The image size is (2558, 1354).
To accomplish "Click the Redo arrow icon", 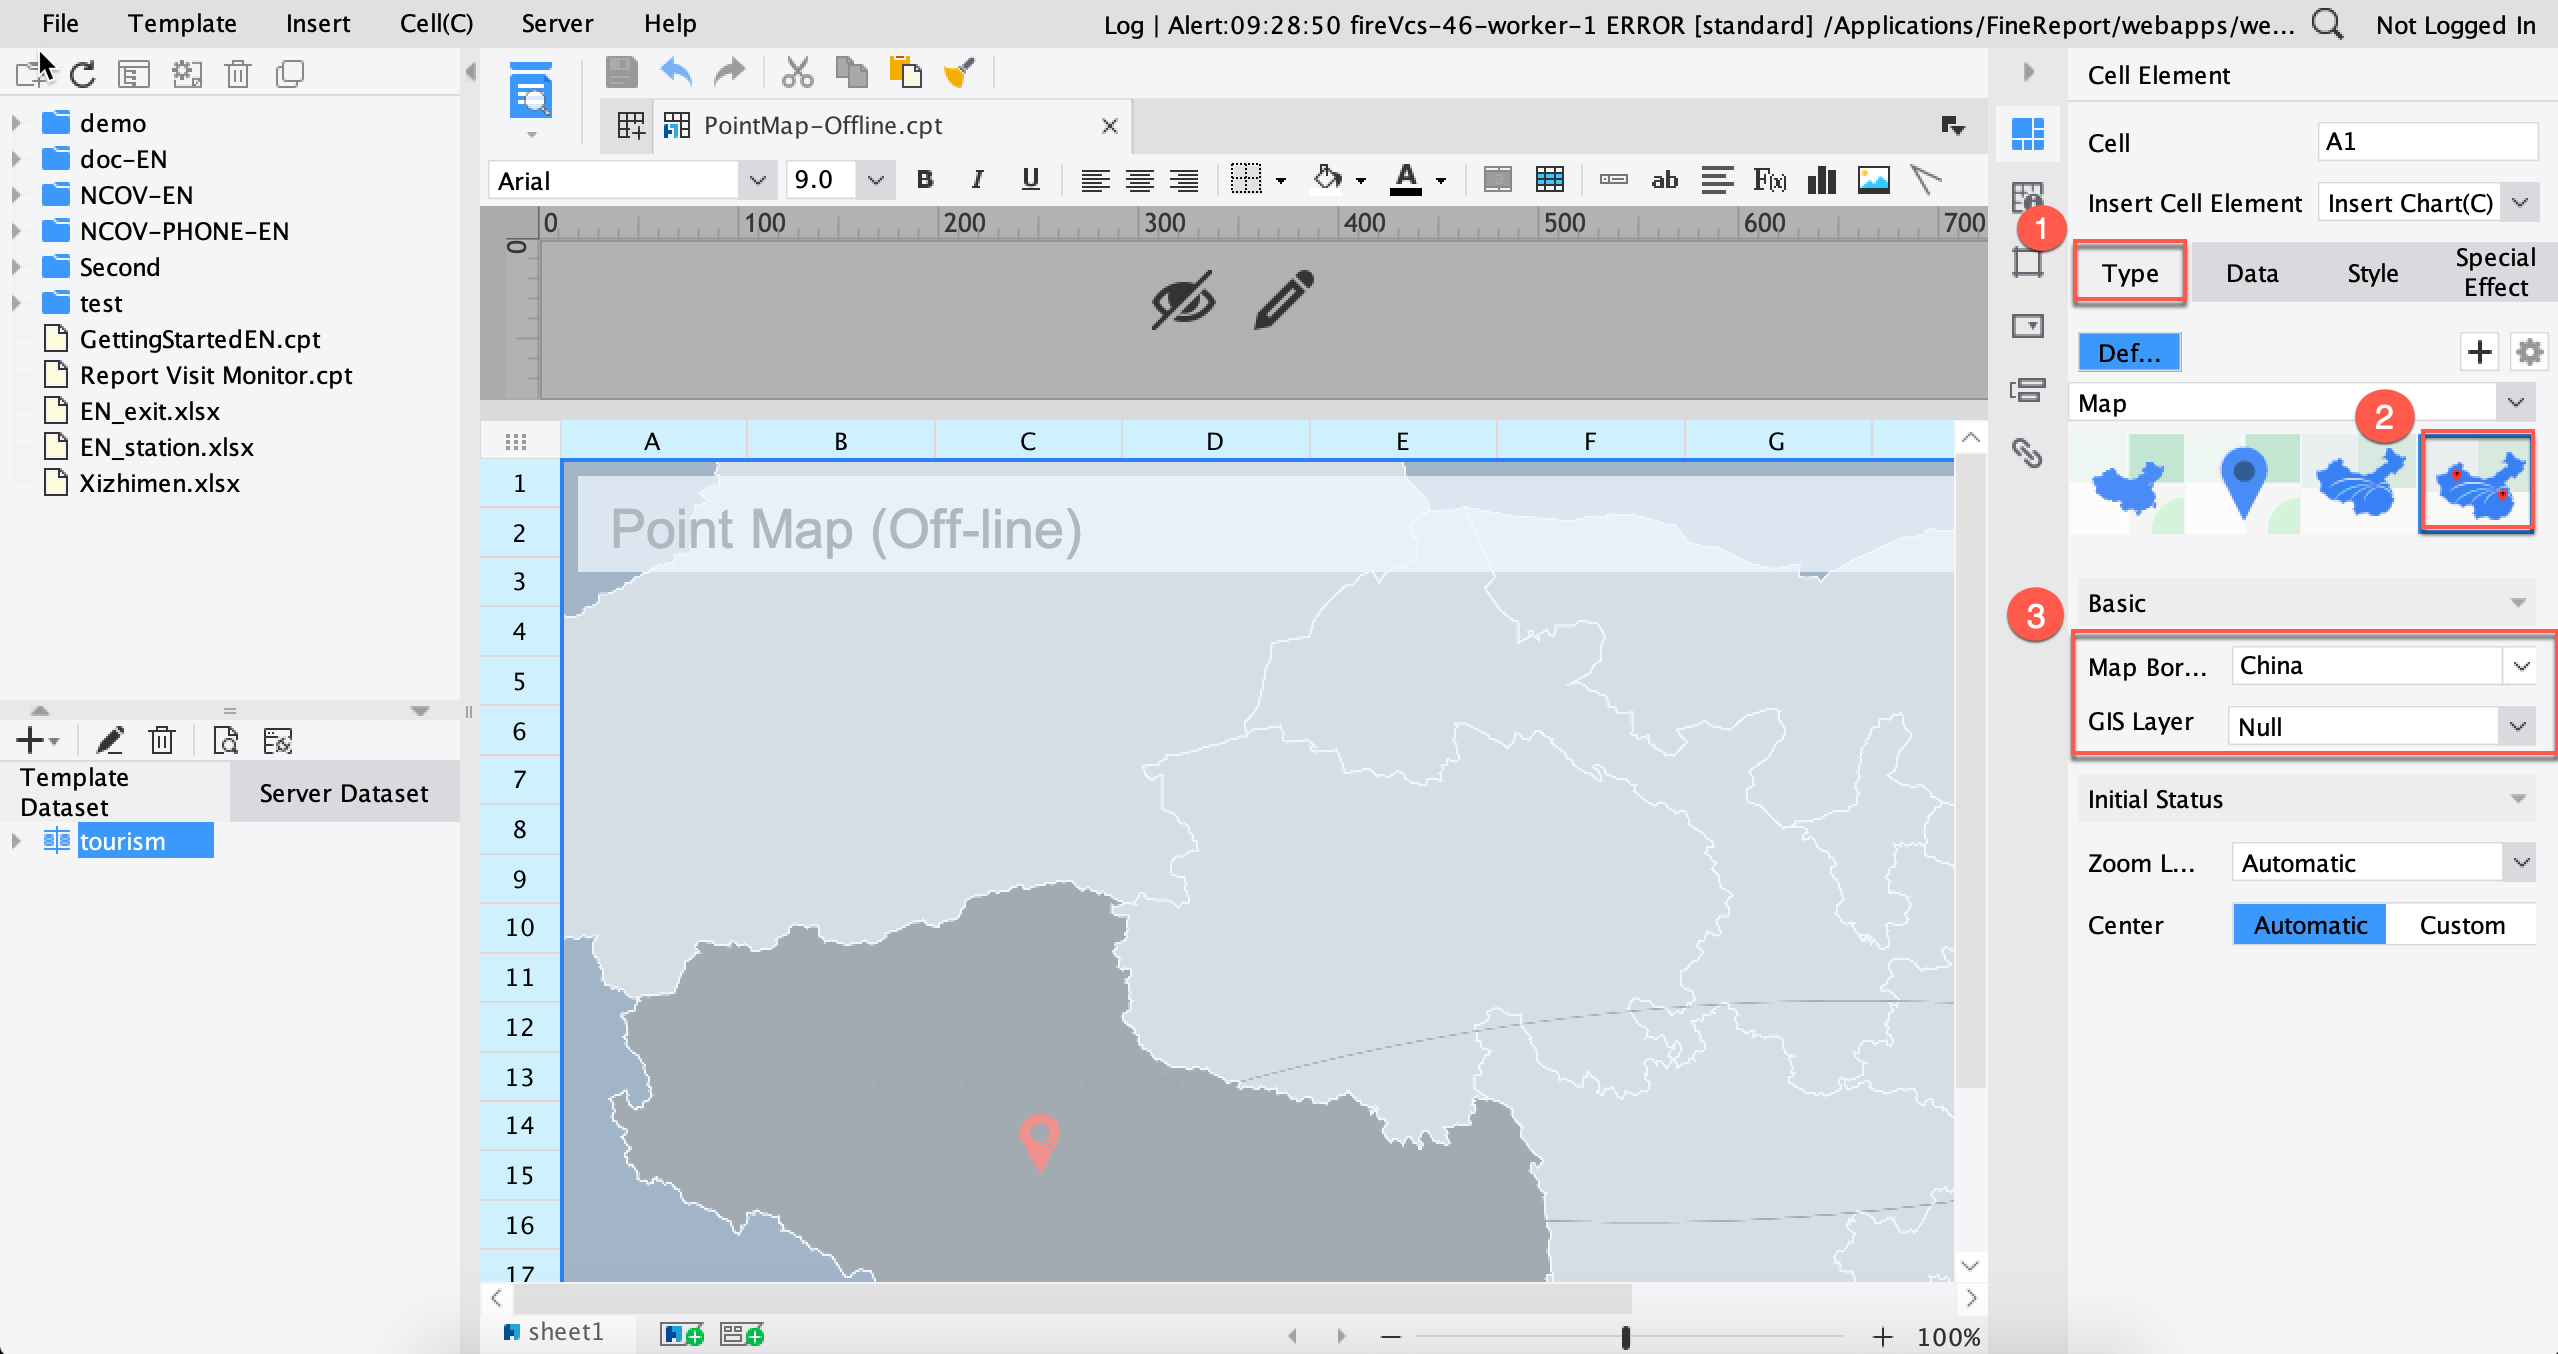I will click(729, 72).
